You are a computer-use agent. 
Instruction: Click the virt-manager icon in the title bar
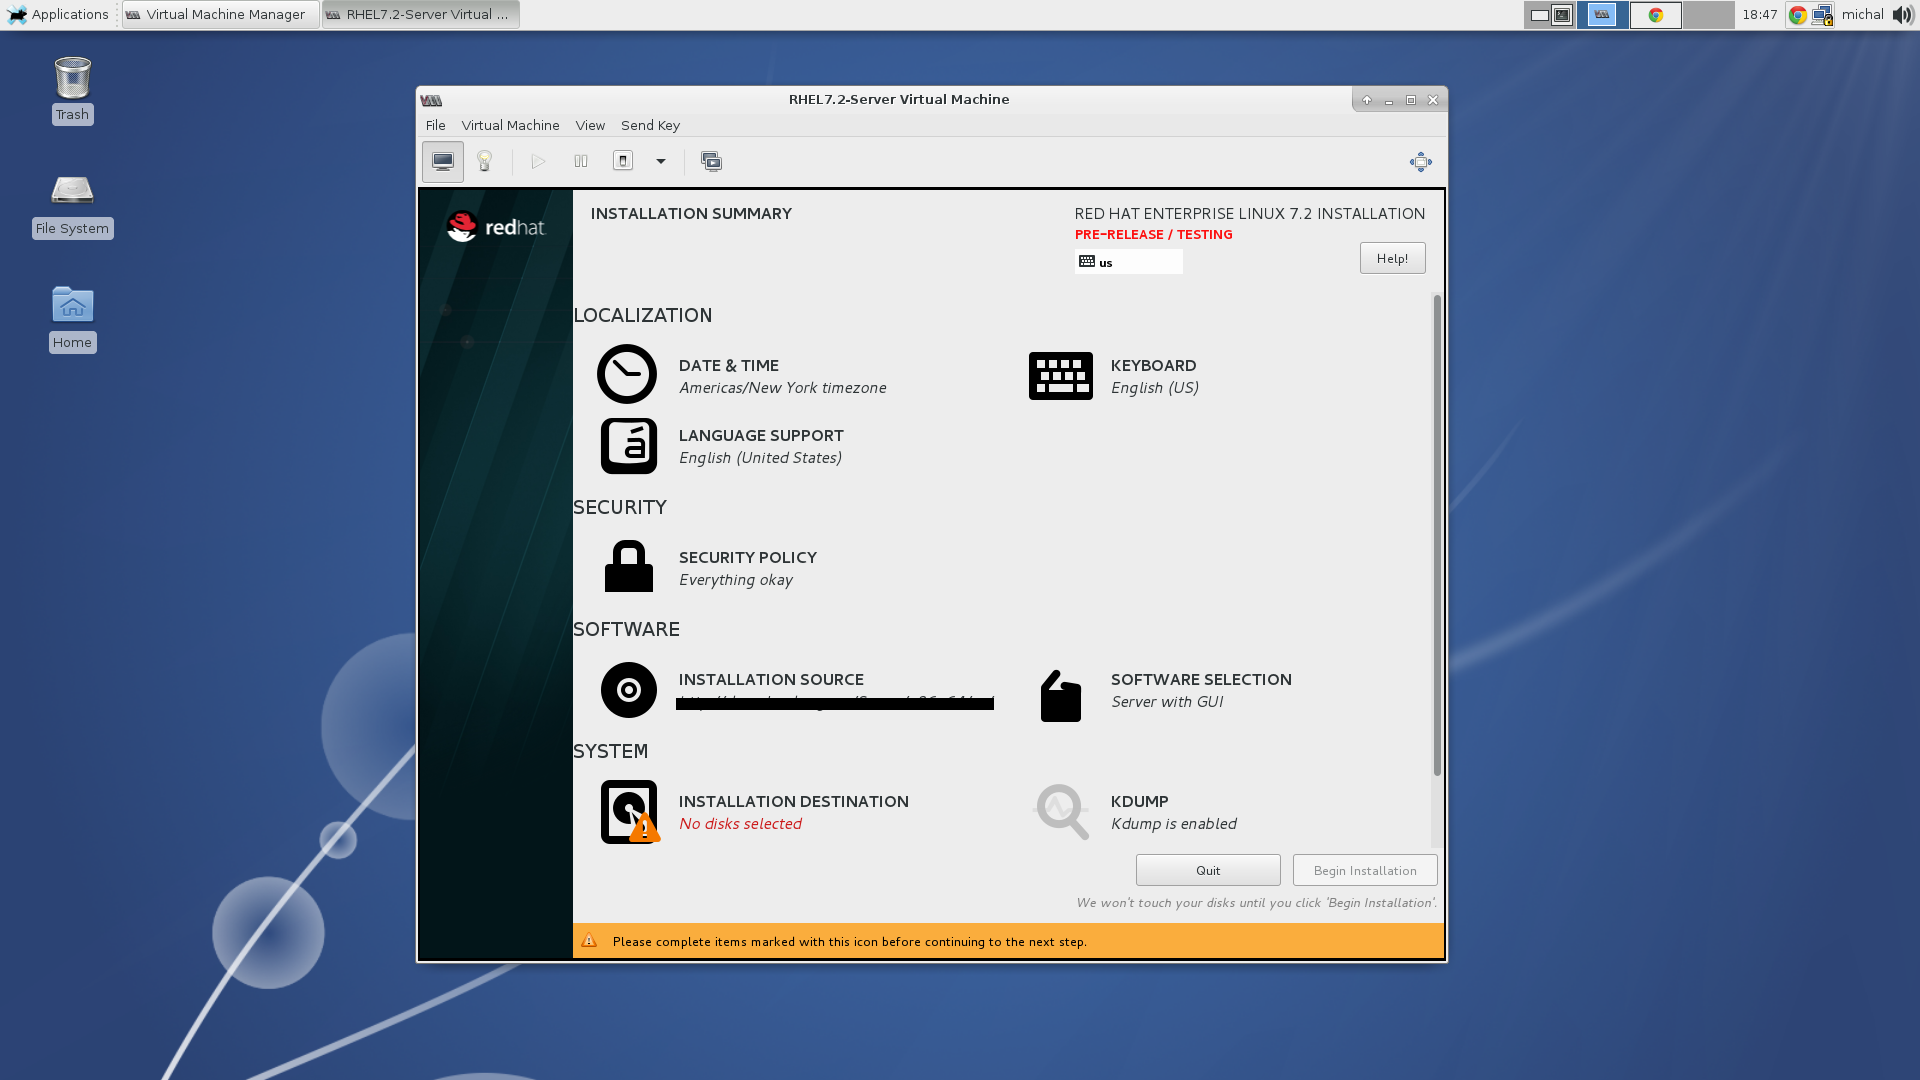[432, 100]
